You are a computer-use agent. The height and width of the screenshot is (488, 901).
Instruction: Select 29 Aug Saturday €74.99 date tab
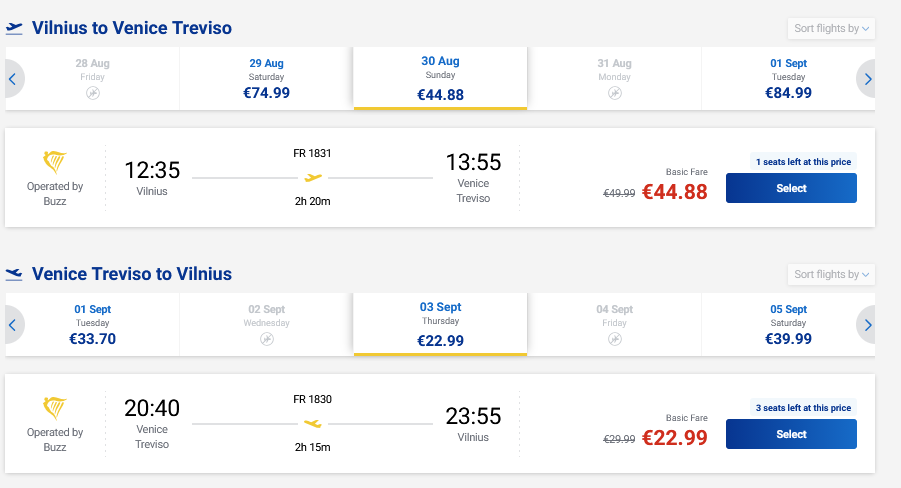(x=266, y=79)
